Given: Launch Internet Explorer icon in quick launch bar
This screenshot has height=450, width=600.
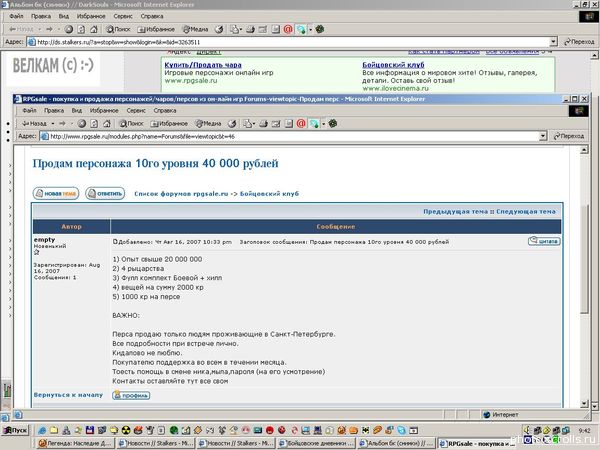Looking at the screenshot, I should [42, 430].
